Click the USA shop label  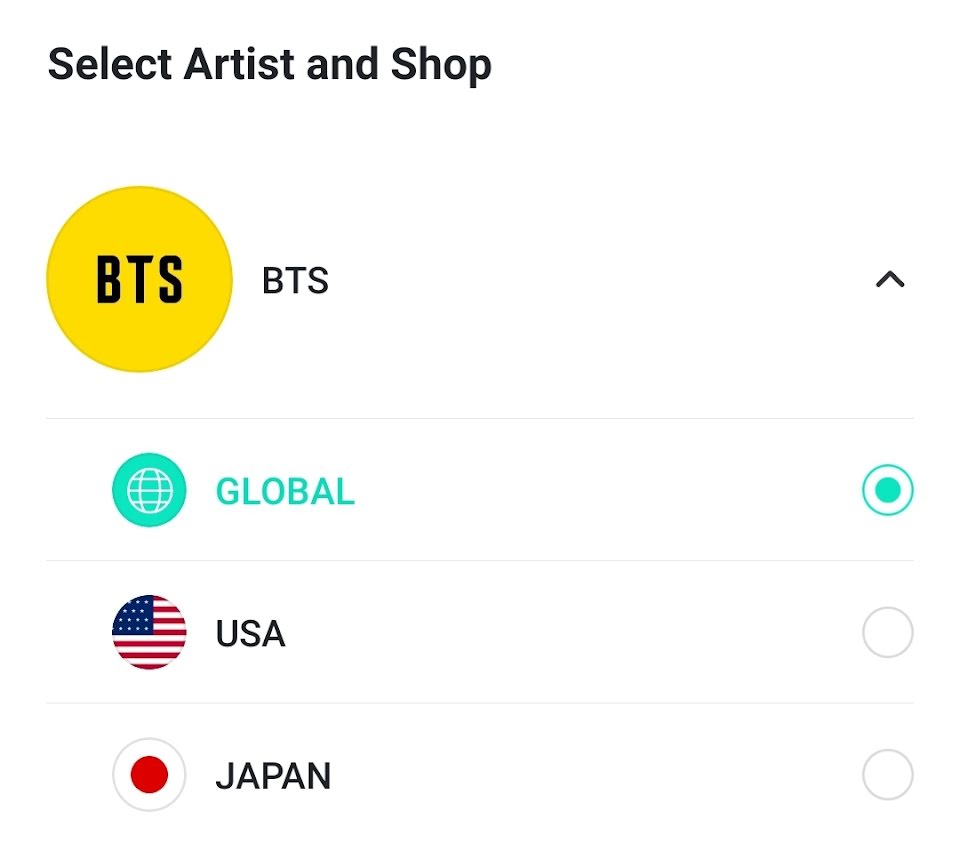[250, 633]
